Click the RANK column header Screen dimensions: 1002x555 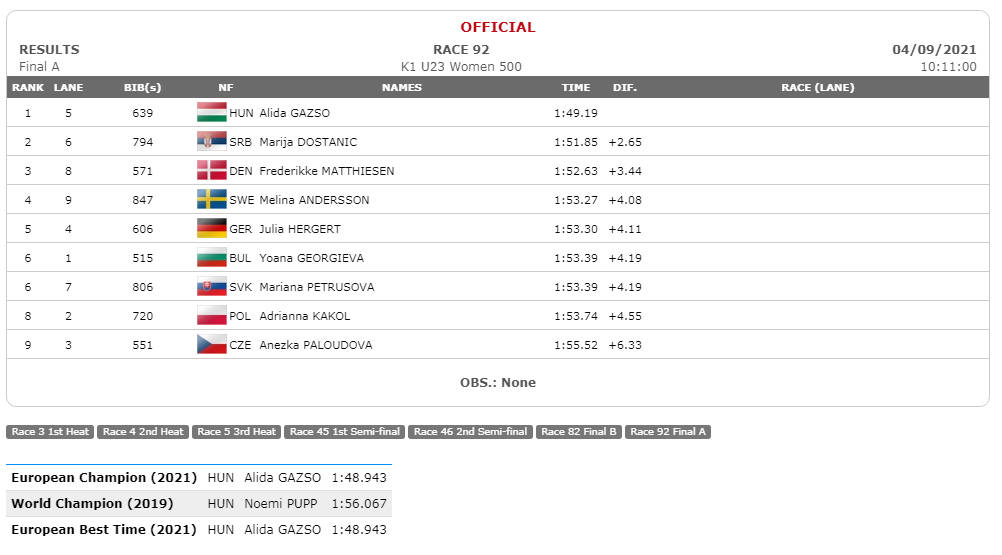click(27, 87)
